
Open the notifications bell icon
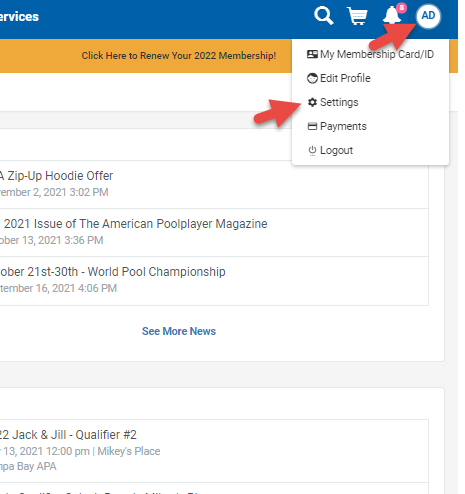pos(393,15)
